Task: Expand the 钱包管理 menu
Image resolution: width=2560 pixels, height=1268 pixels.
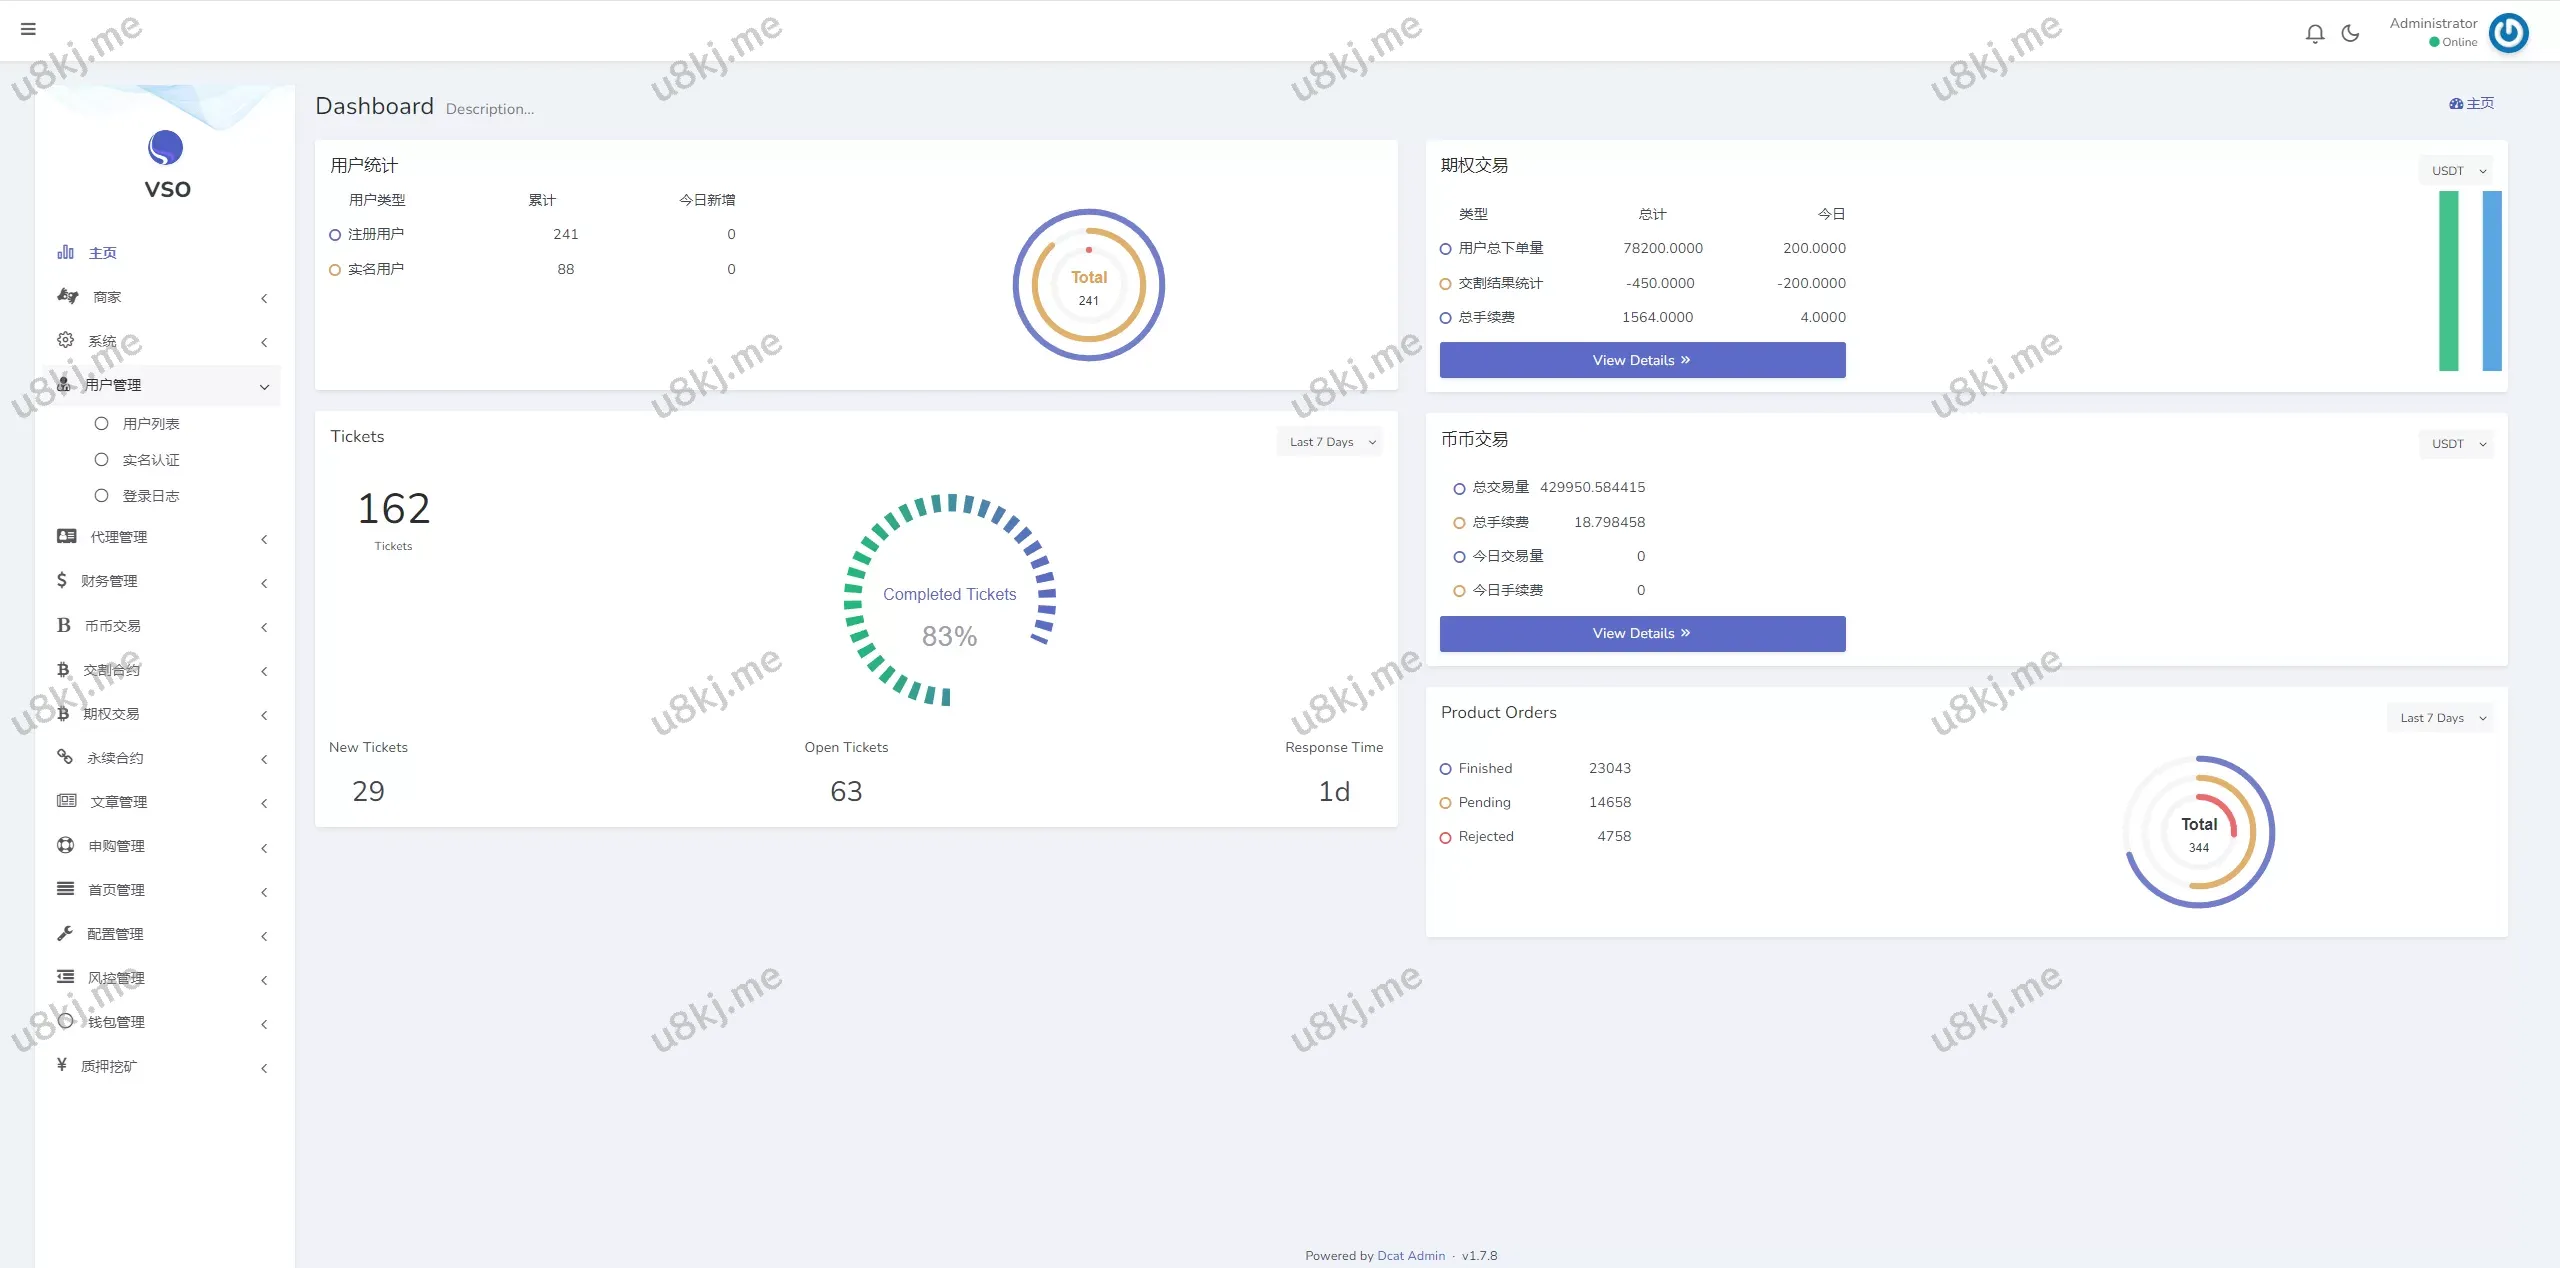Action: 116,1022
